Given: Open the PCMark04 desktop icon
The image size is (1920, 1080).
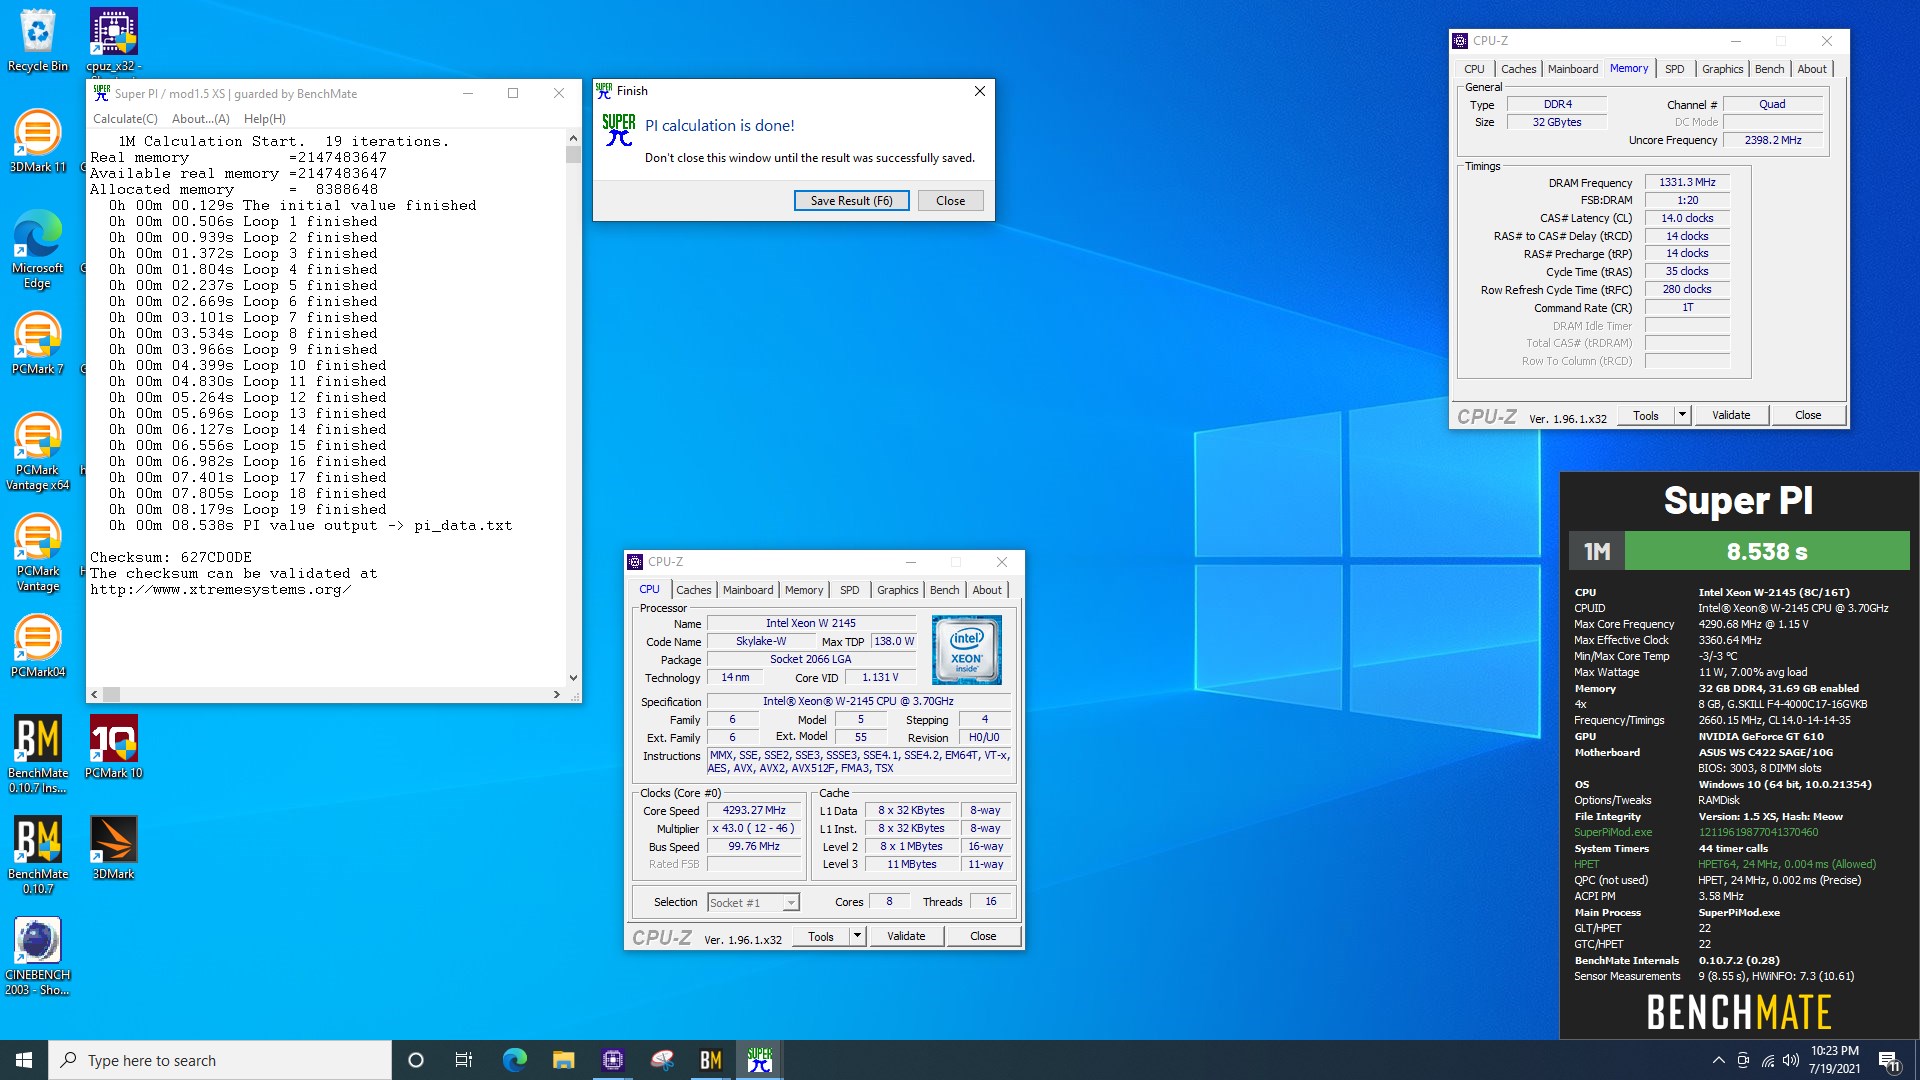Looking at the screenshot, I should [38, 645].
